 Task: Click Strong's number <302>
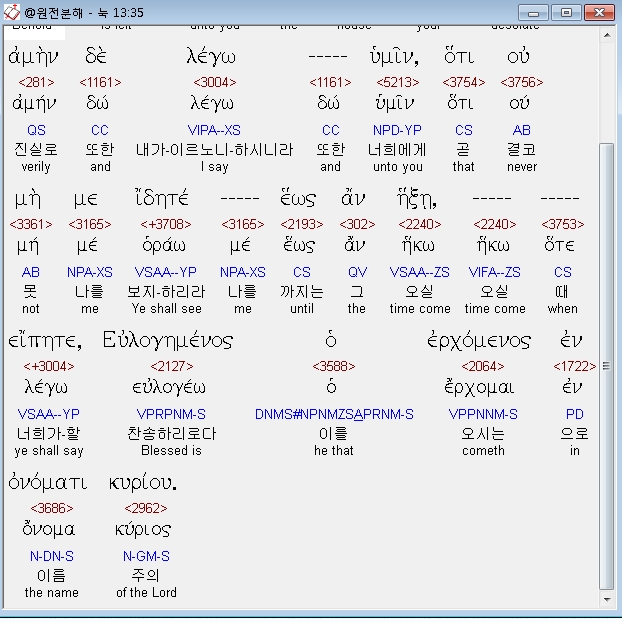coord(357,224)
